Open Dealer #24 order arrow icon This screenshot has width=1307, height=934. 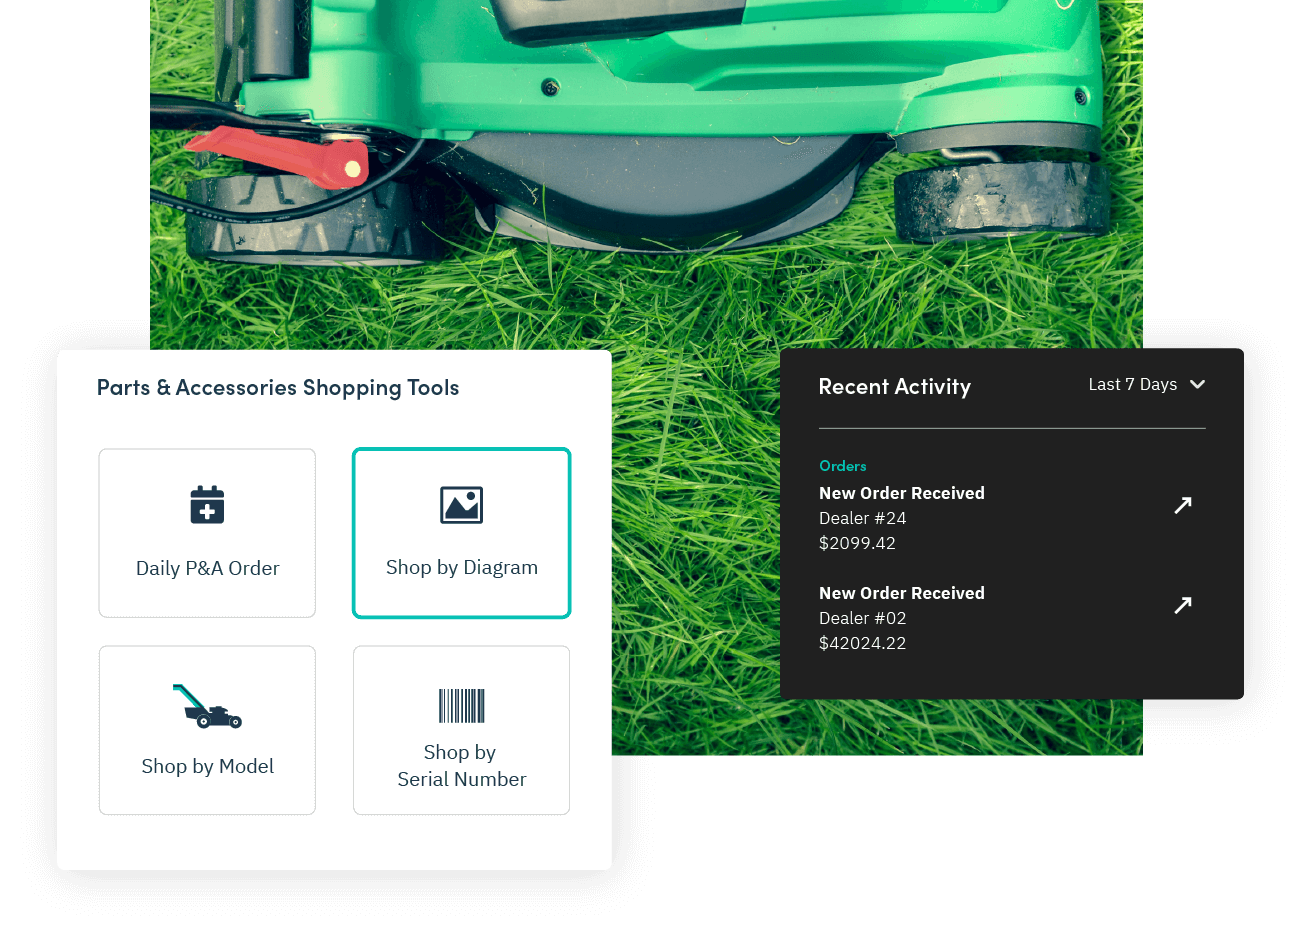(1183, 505)
